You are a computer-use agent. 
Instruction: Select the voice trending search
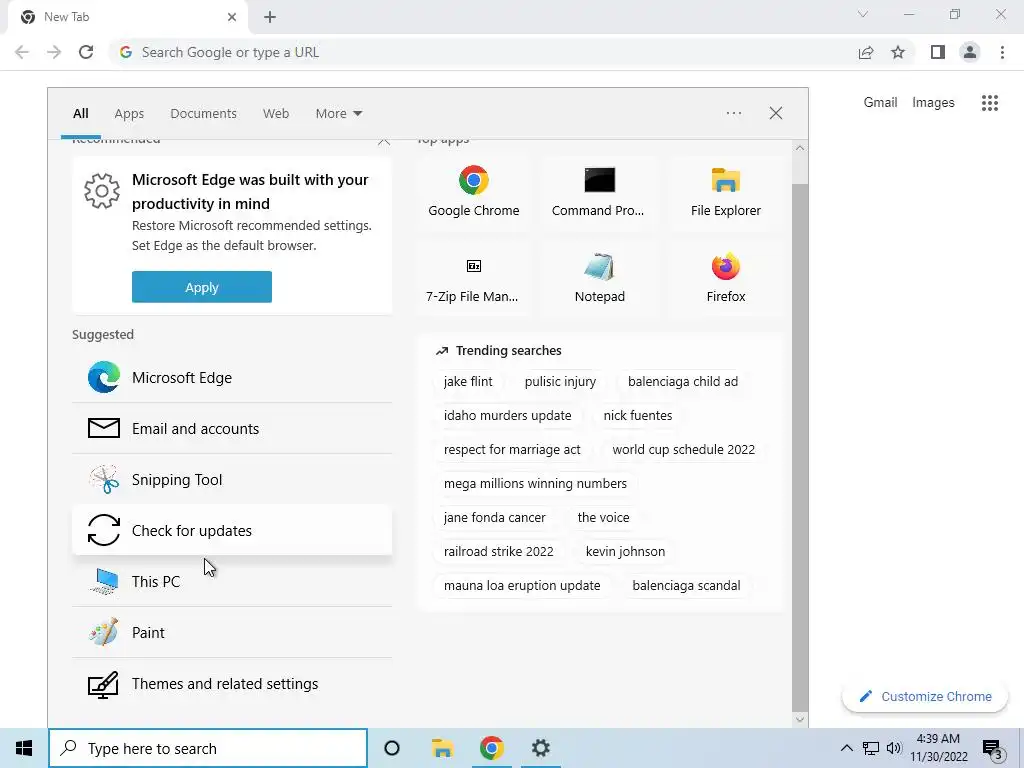pyautogui.click(x=603, y=517)
